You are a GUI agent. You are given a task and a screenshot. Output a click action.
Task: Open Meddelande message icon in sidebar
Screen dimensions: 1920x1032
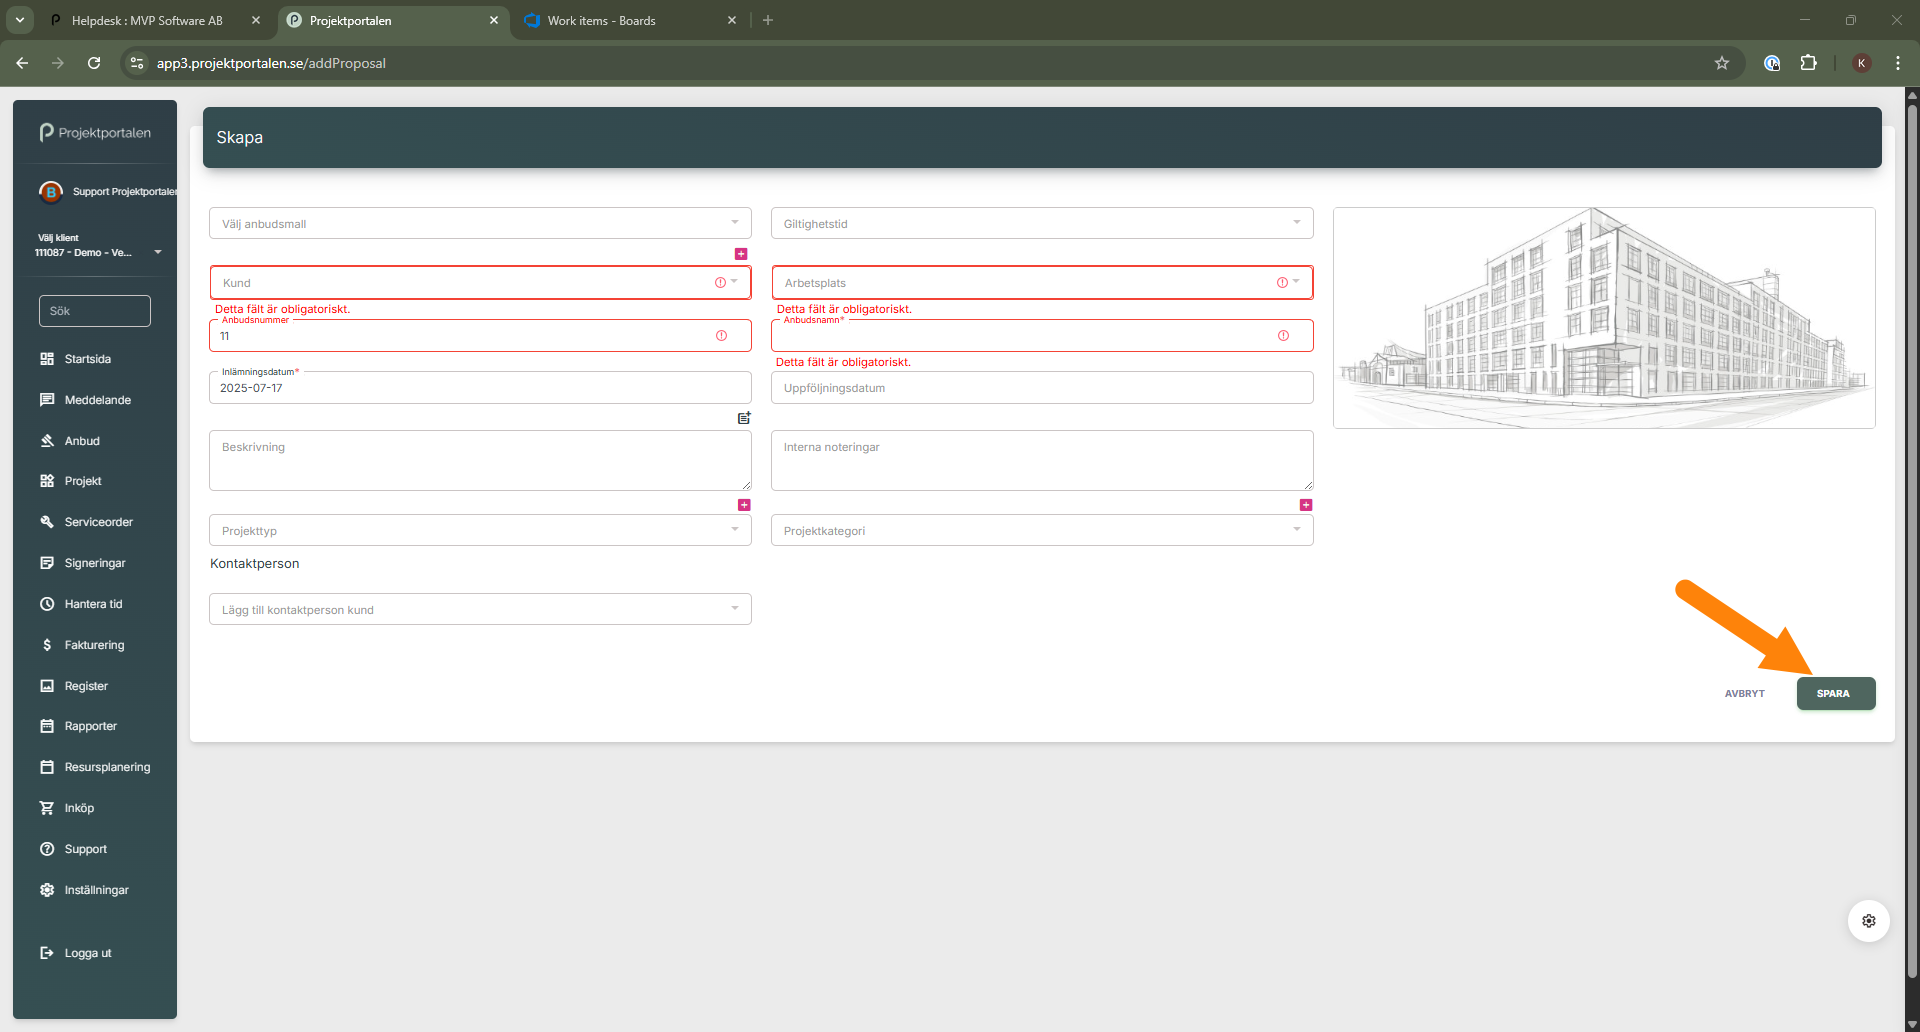click(47, 400)
